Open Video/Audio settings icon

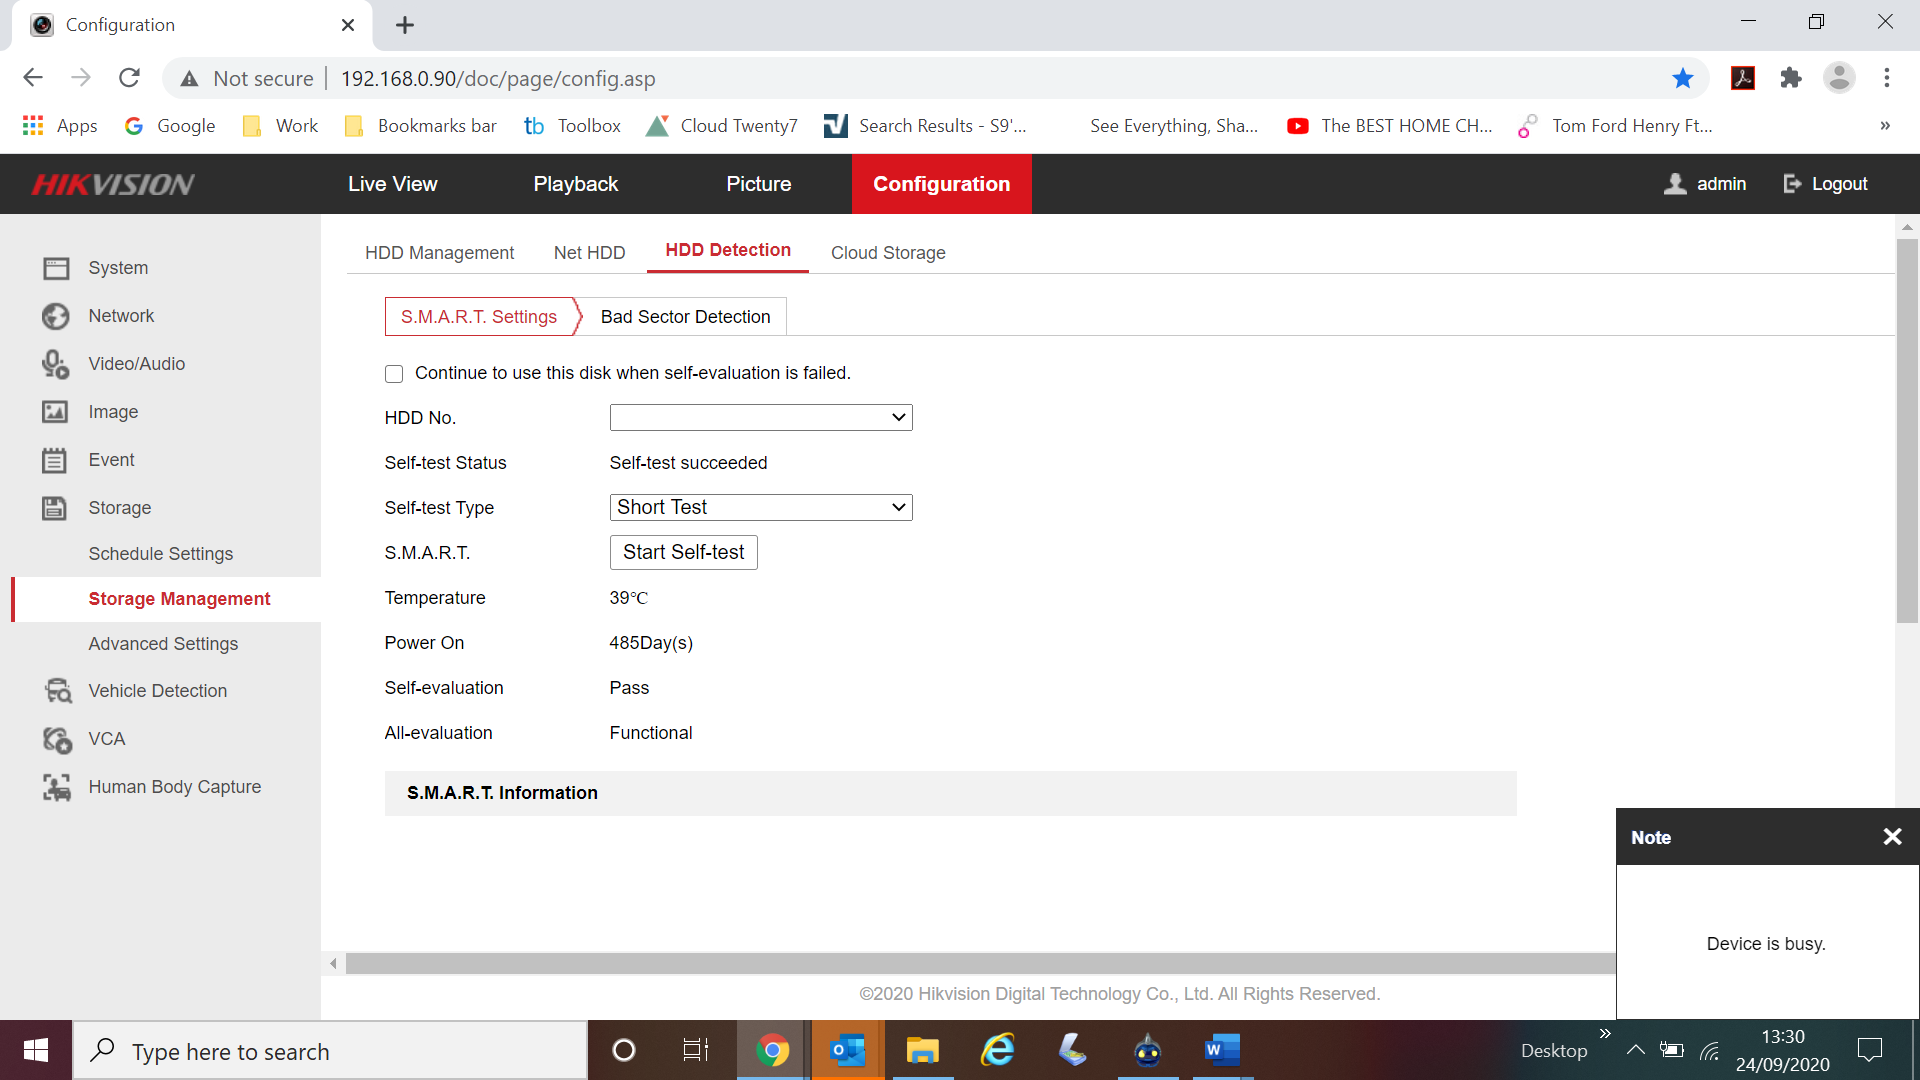click(x=56, y=364)
